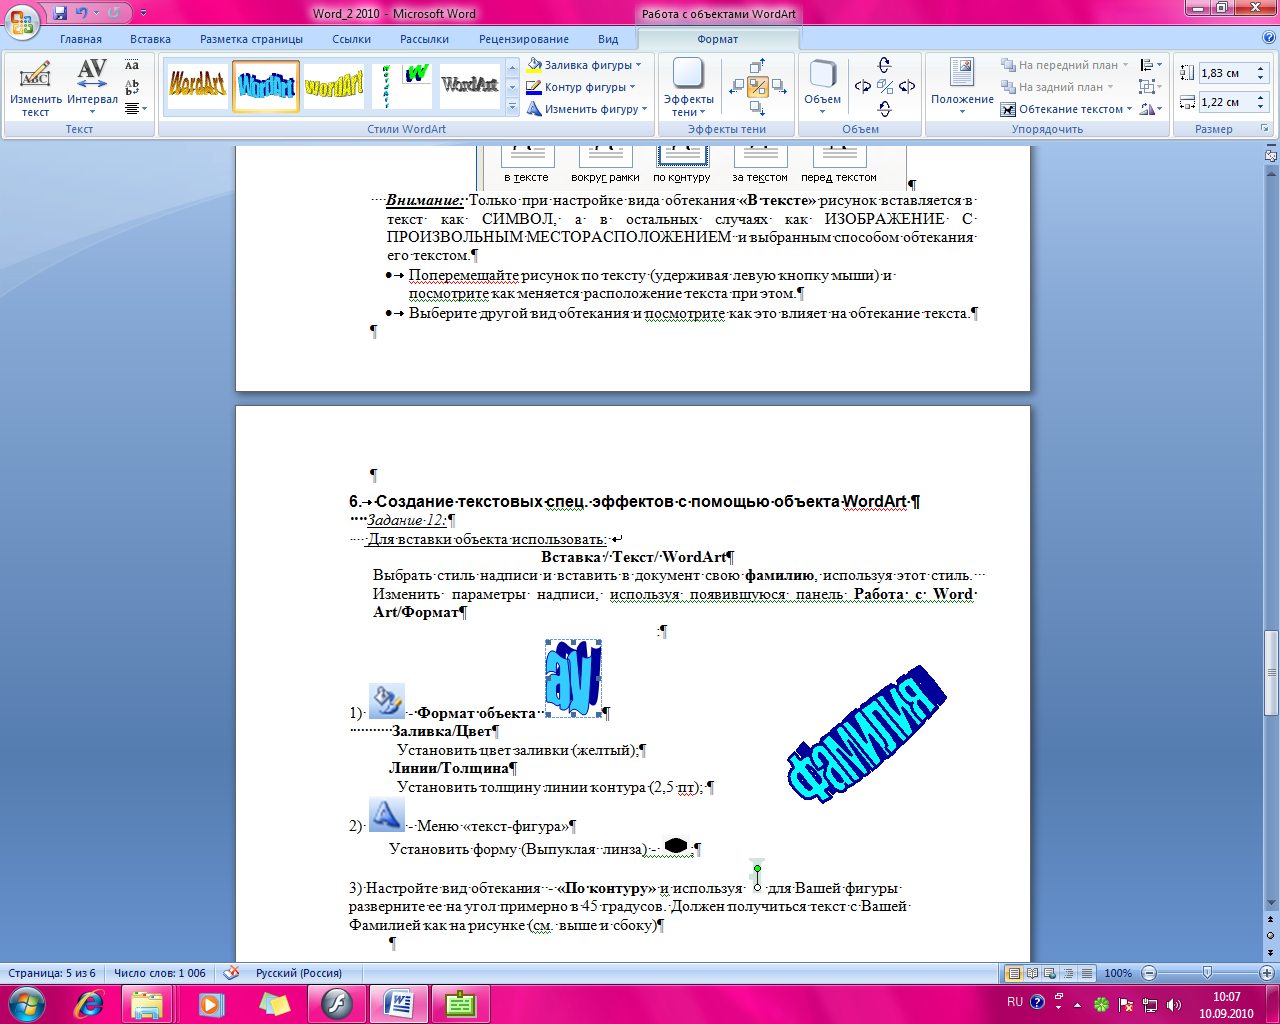
Task: Open Эффекты тени shadow effects
Action: coord(688,88)
